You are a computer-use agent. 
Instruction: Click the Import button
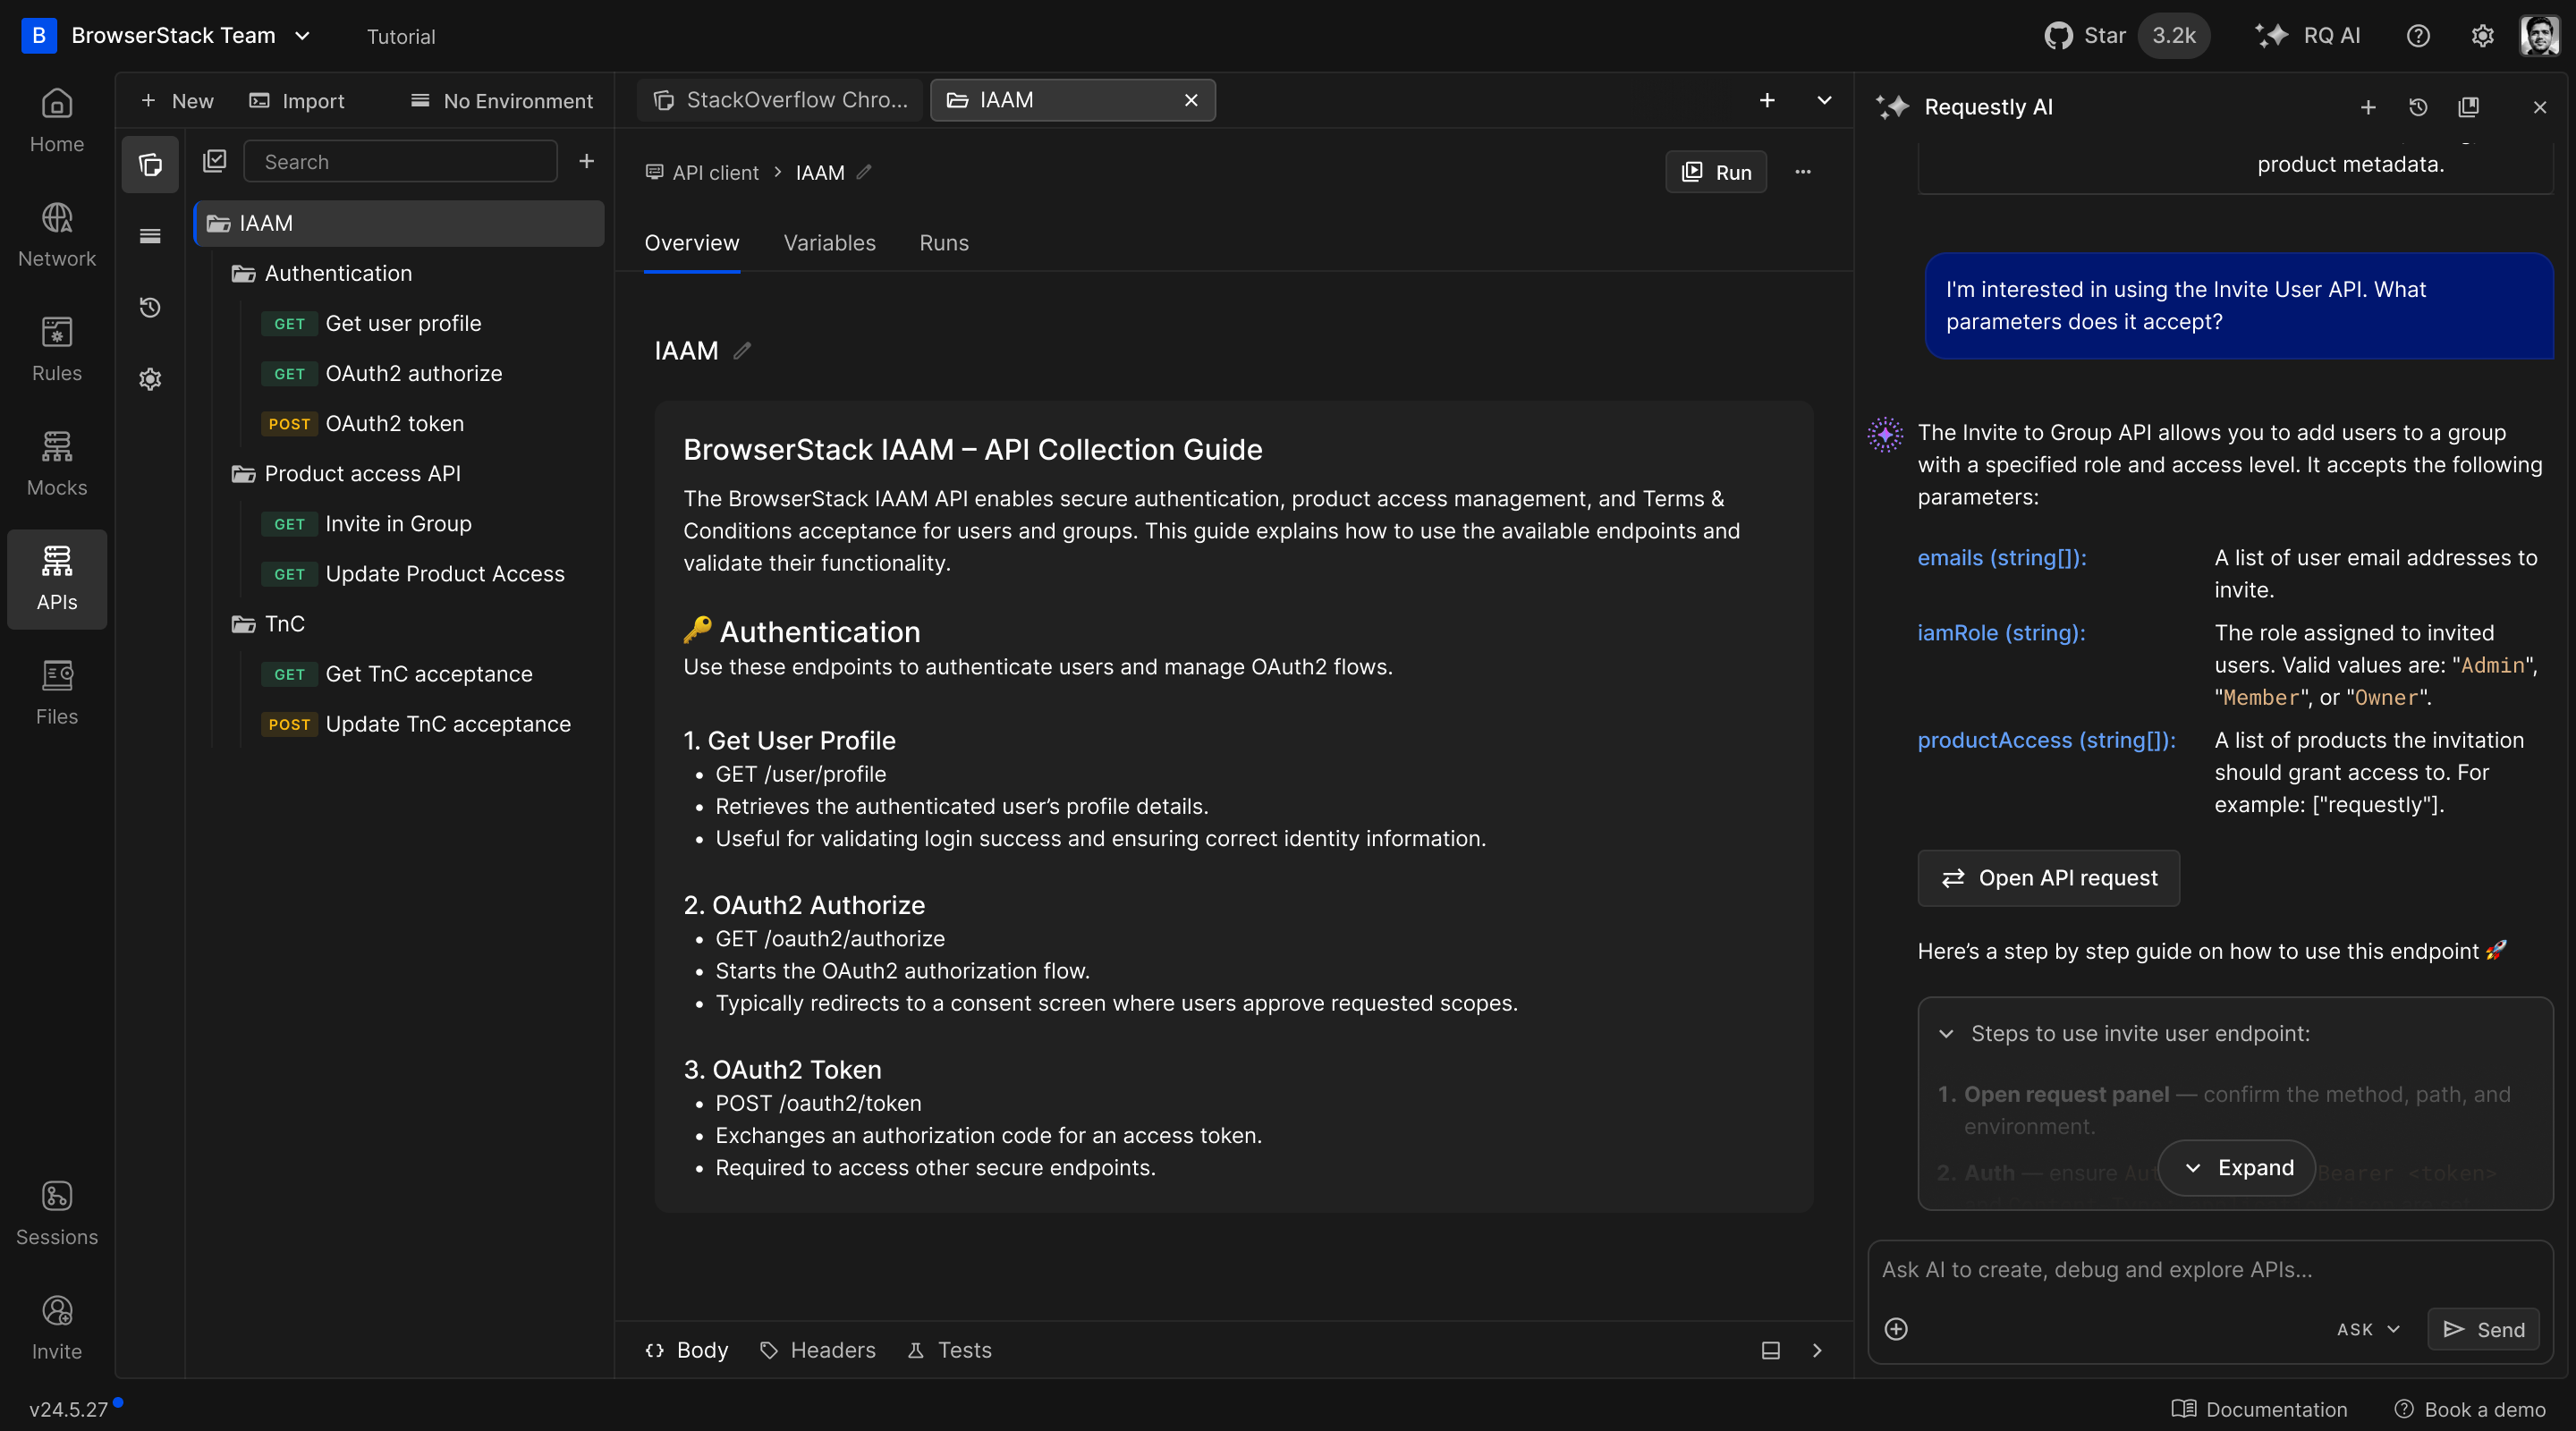pos(297,101)
